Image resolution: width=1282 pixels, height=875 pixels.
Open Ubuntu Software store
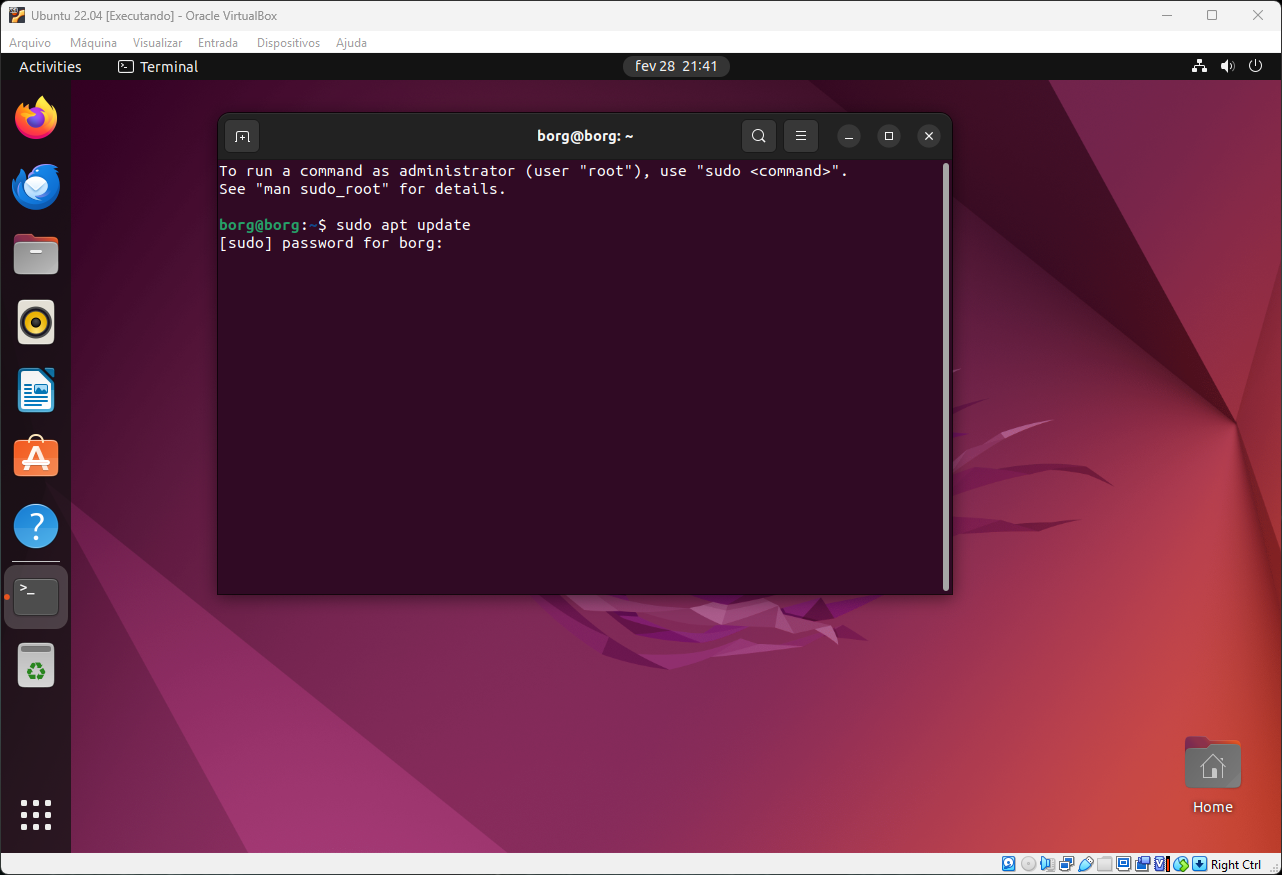[36, 458]
